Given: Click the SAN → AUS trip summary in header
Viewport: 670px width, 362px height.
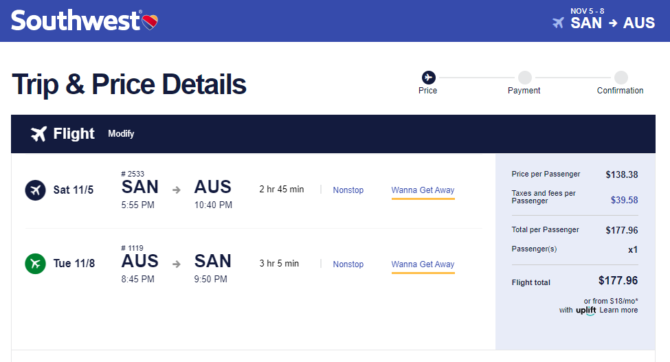Looking at the screenshot, I should pyautogui.click(x=612, y=23).
